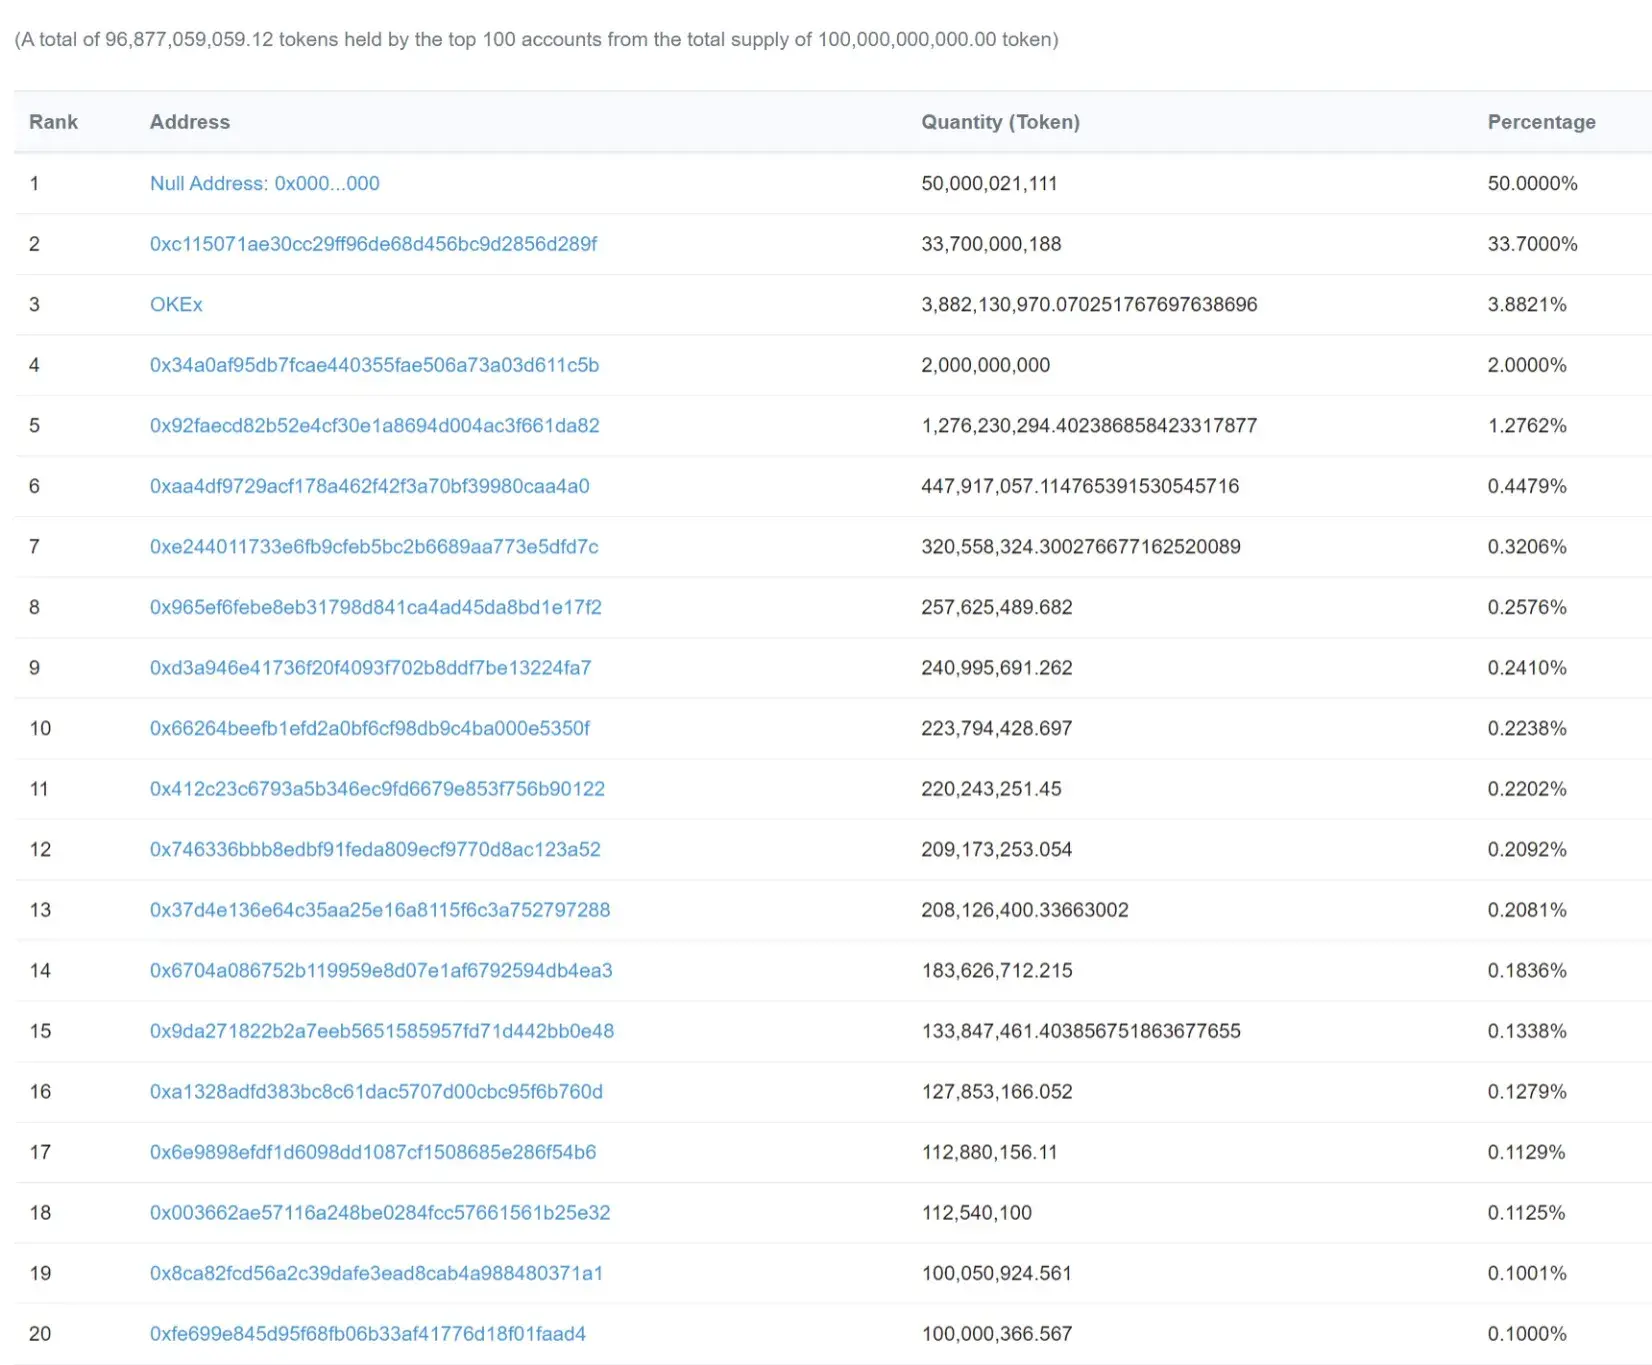Click the 0.2092% percentage value
The image size is (1652, 1365).
[x=1527, y=849]
